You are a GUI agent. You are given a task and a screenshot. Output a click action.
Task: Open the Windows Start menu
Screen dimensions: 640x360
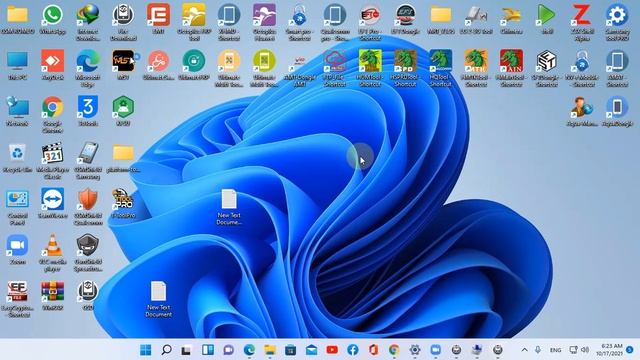[x=146, y=350]
